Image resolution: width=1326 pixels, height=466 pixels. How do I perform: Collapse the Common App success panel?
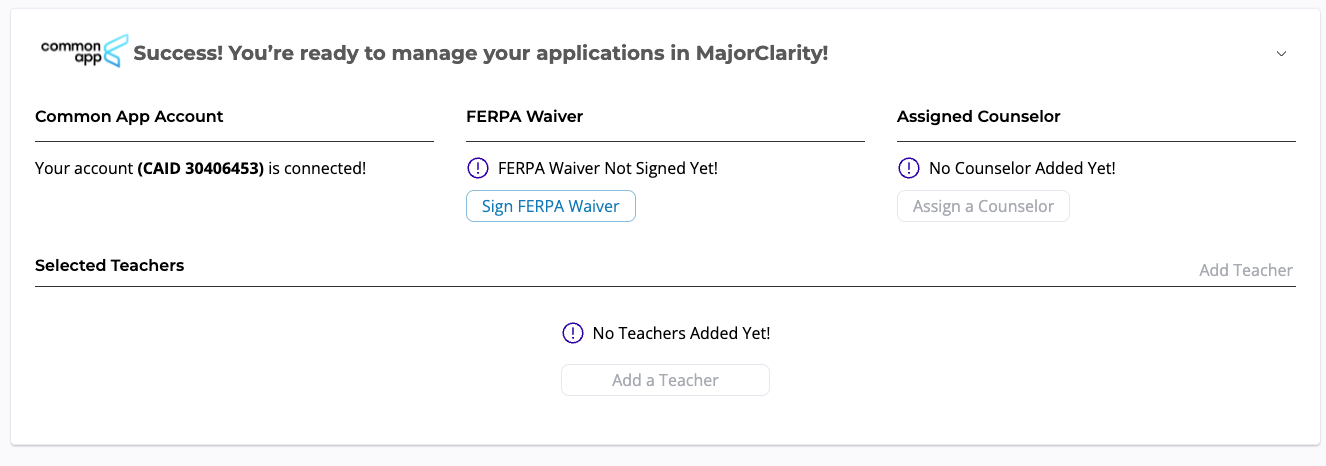point(1281,53)
